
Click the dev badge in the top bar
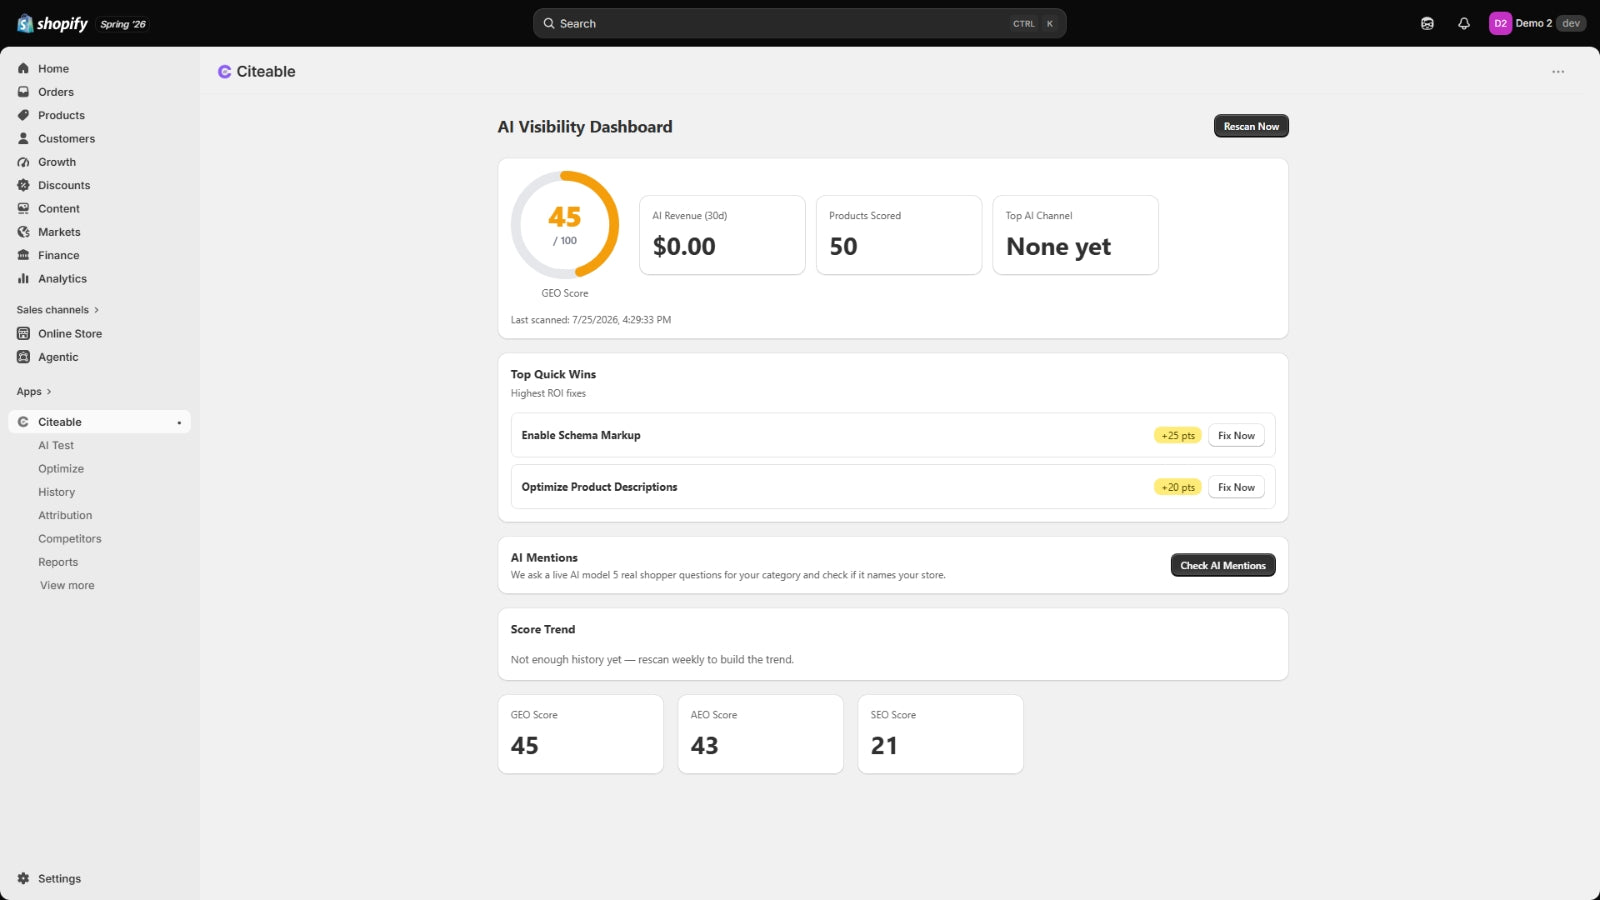coord(1571,23)
